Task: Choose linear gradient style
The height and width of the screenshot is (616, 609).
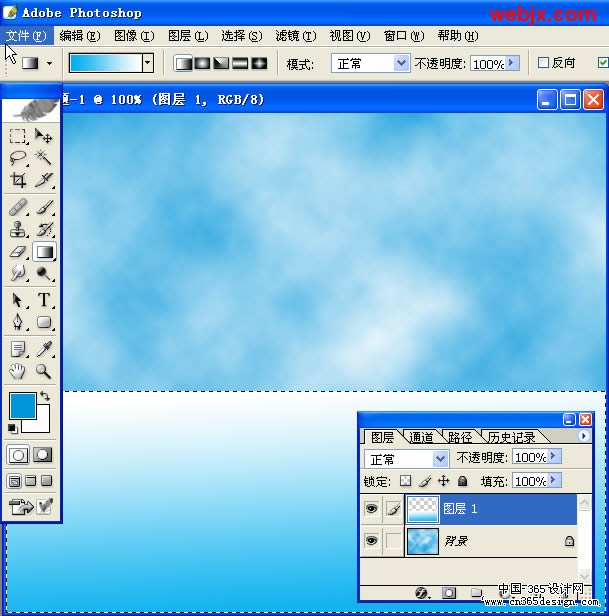Action: pyautogui.click(x=183, y=63)
